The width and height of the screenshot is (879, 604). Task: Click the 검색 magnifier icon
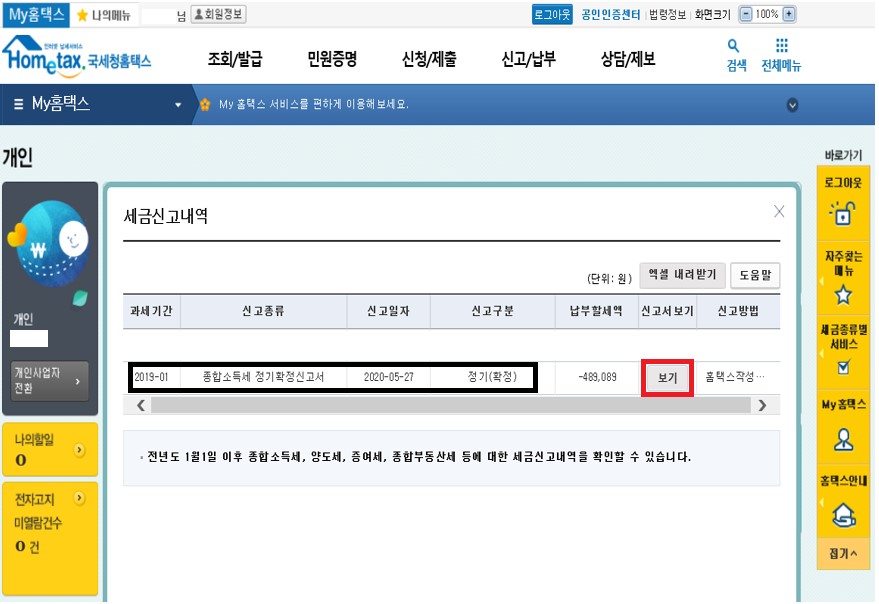pos(734,46)
